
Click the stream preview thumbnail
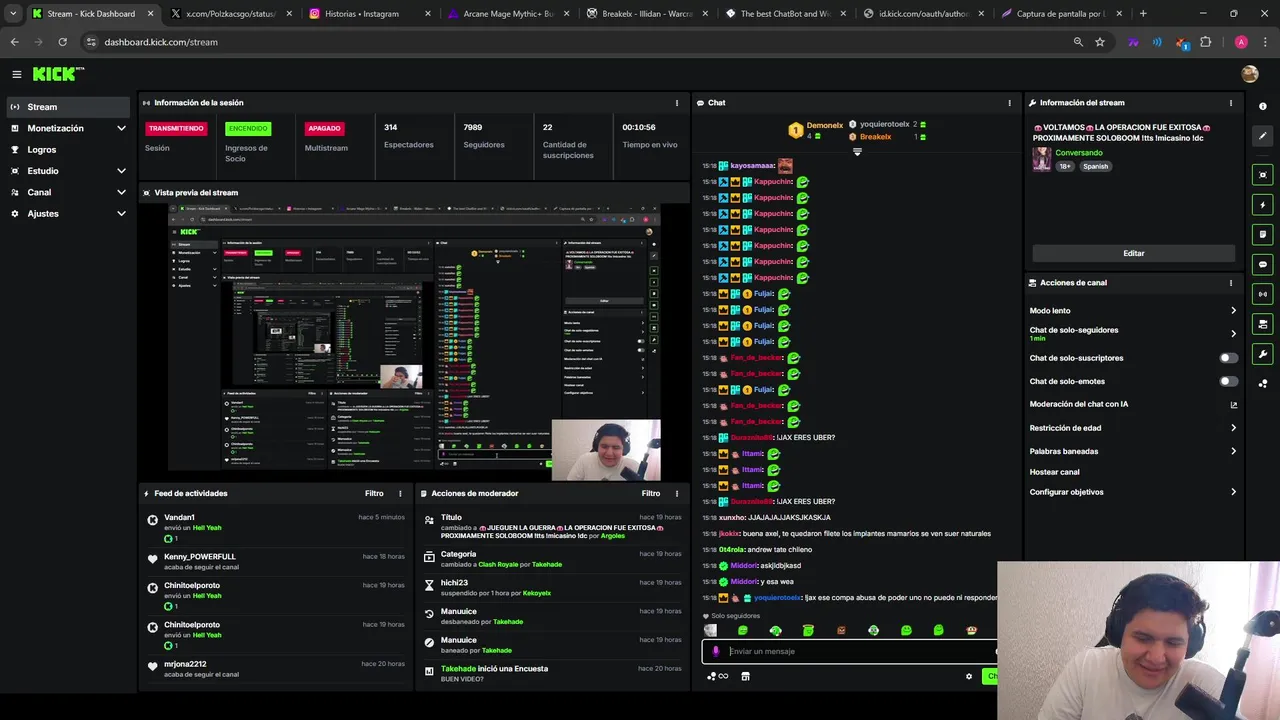pos(414,342)
